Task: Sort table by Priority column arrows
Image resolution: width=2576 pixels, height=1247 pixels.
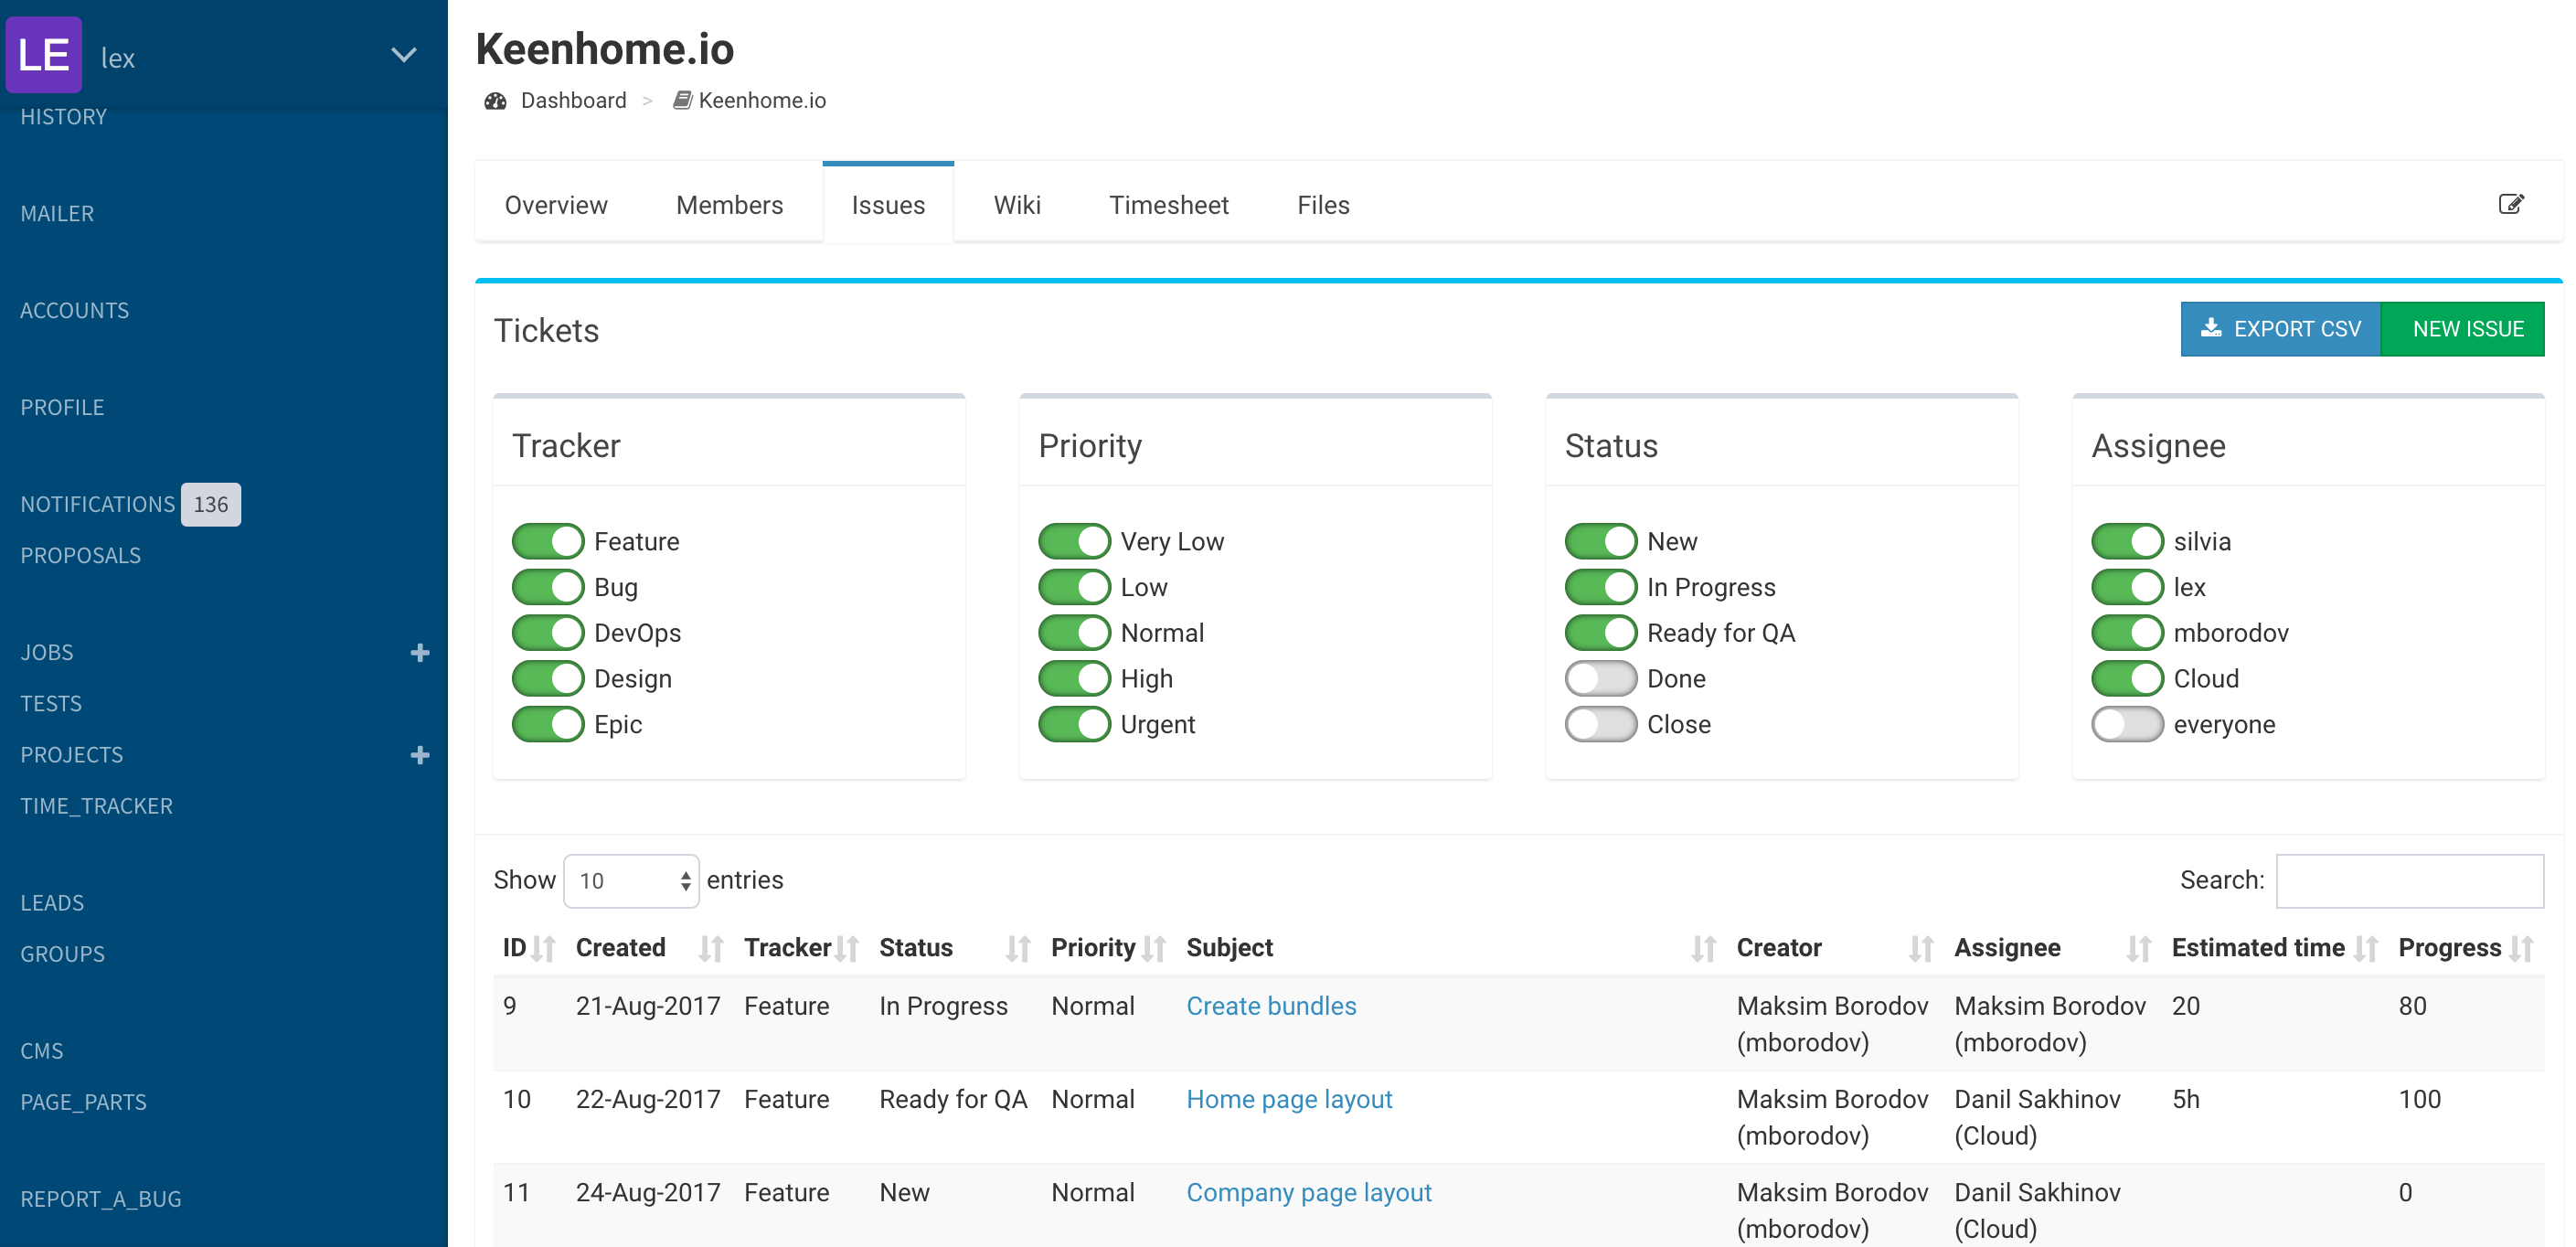Action: pos(1154,948)
